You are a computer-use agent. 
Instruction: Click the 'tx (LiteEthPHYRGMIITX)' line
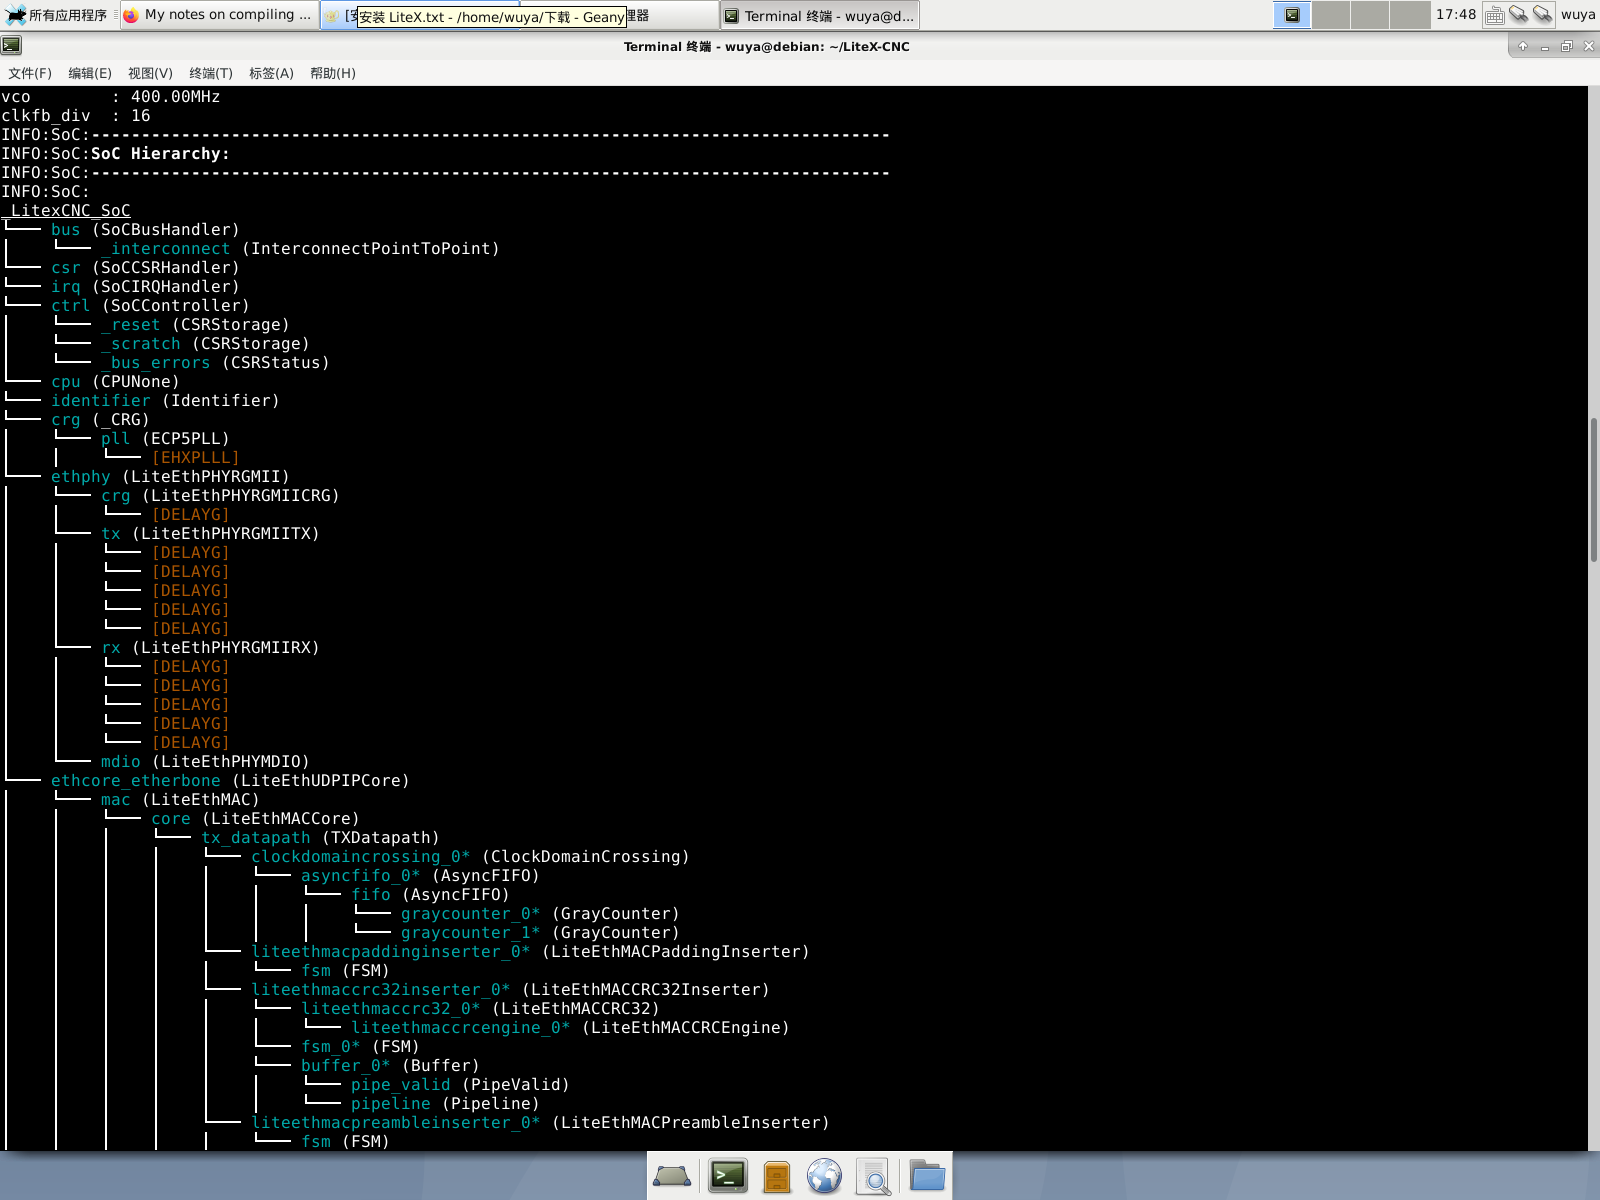[x=210, y=534]
